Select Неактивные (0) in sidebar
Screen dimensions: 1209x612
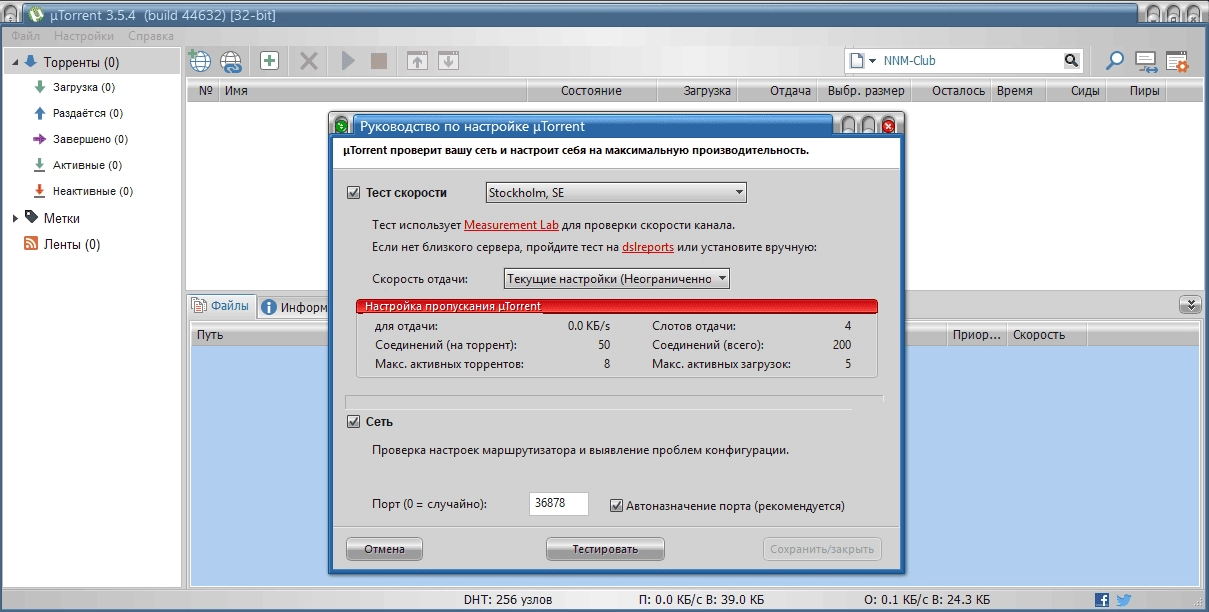93,191
